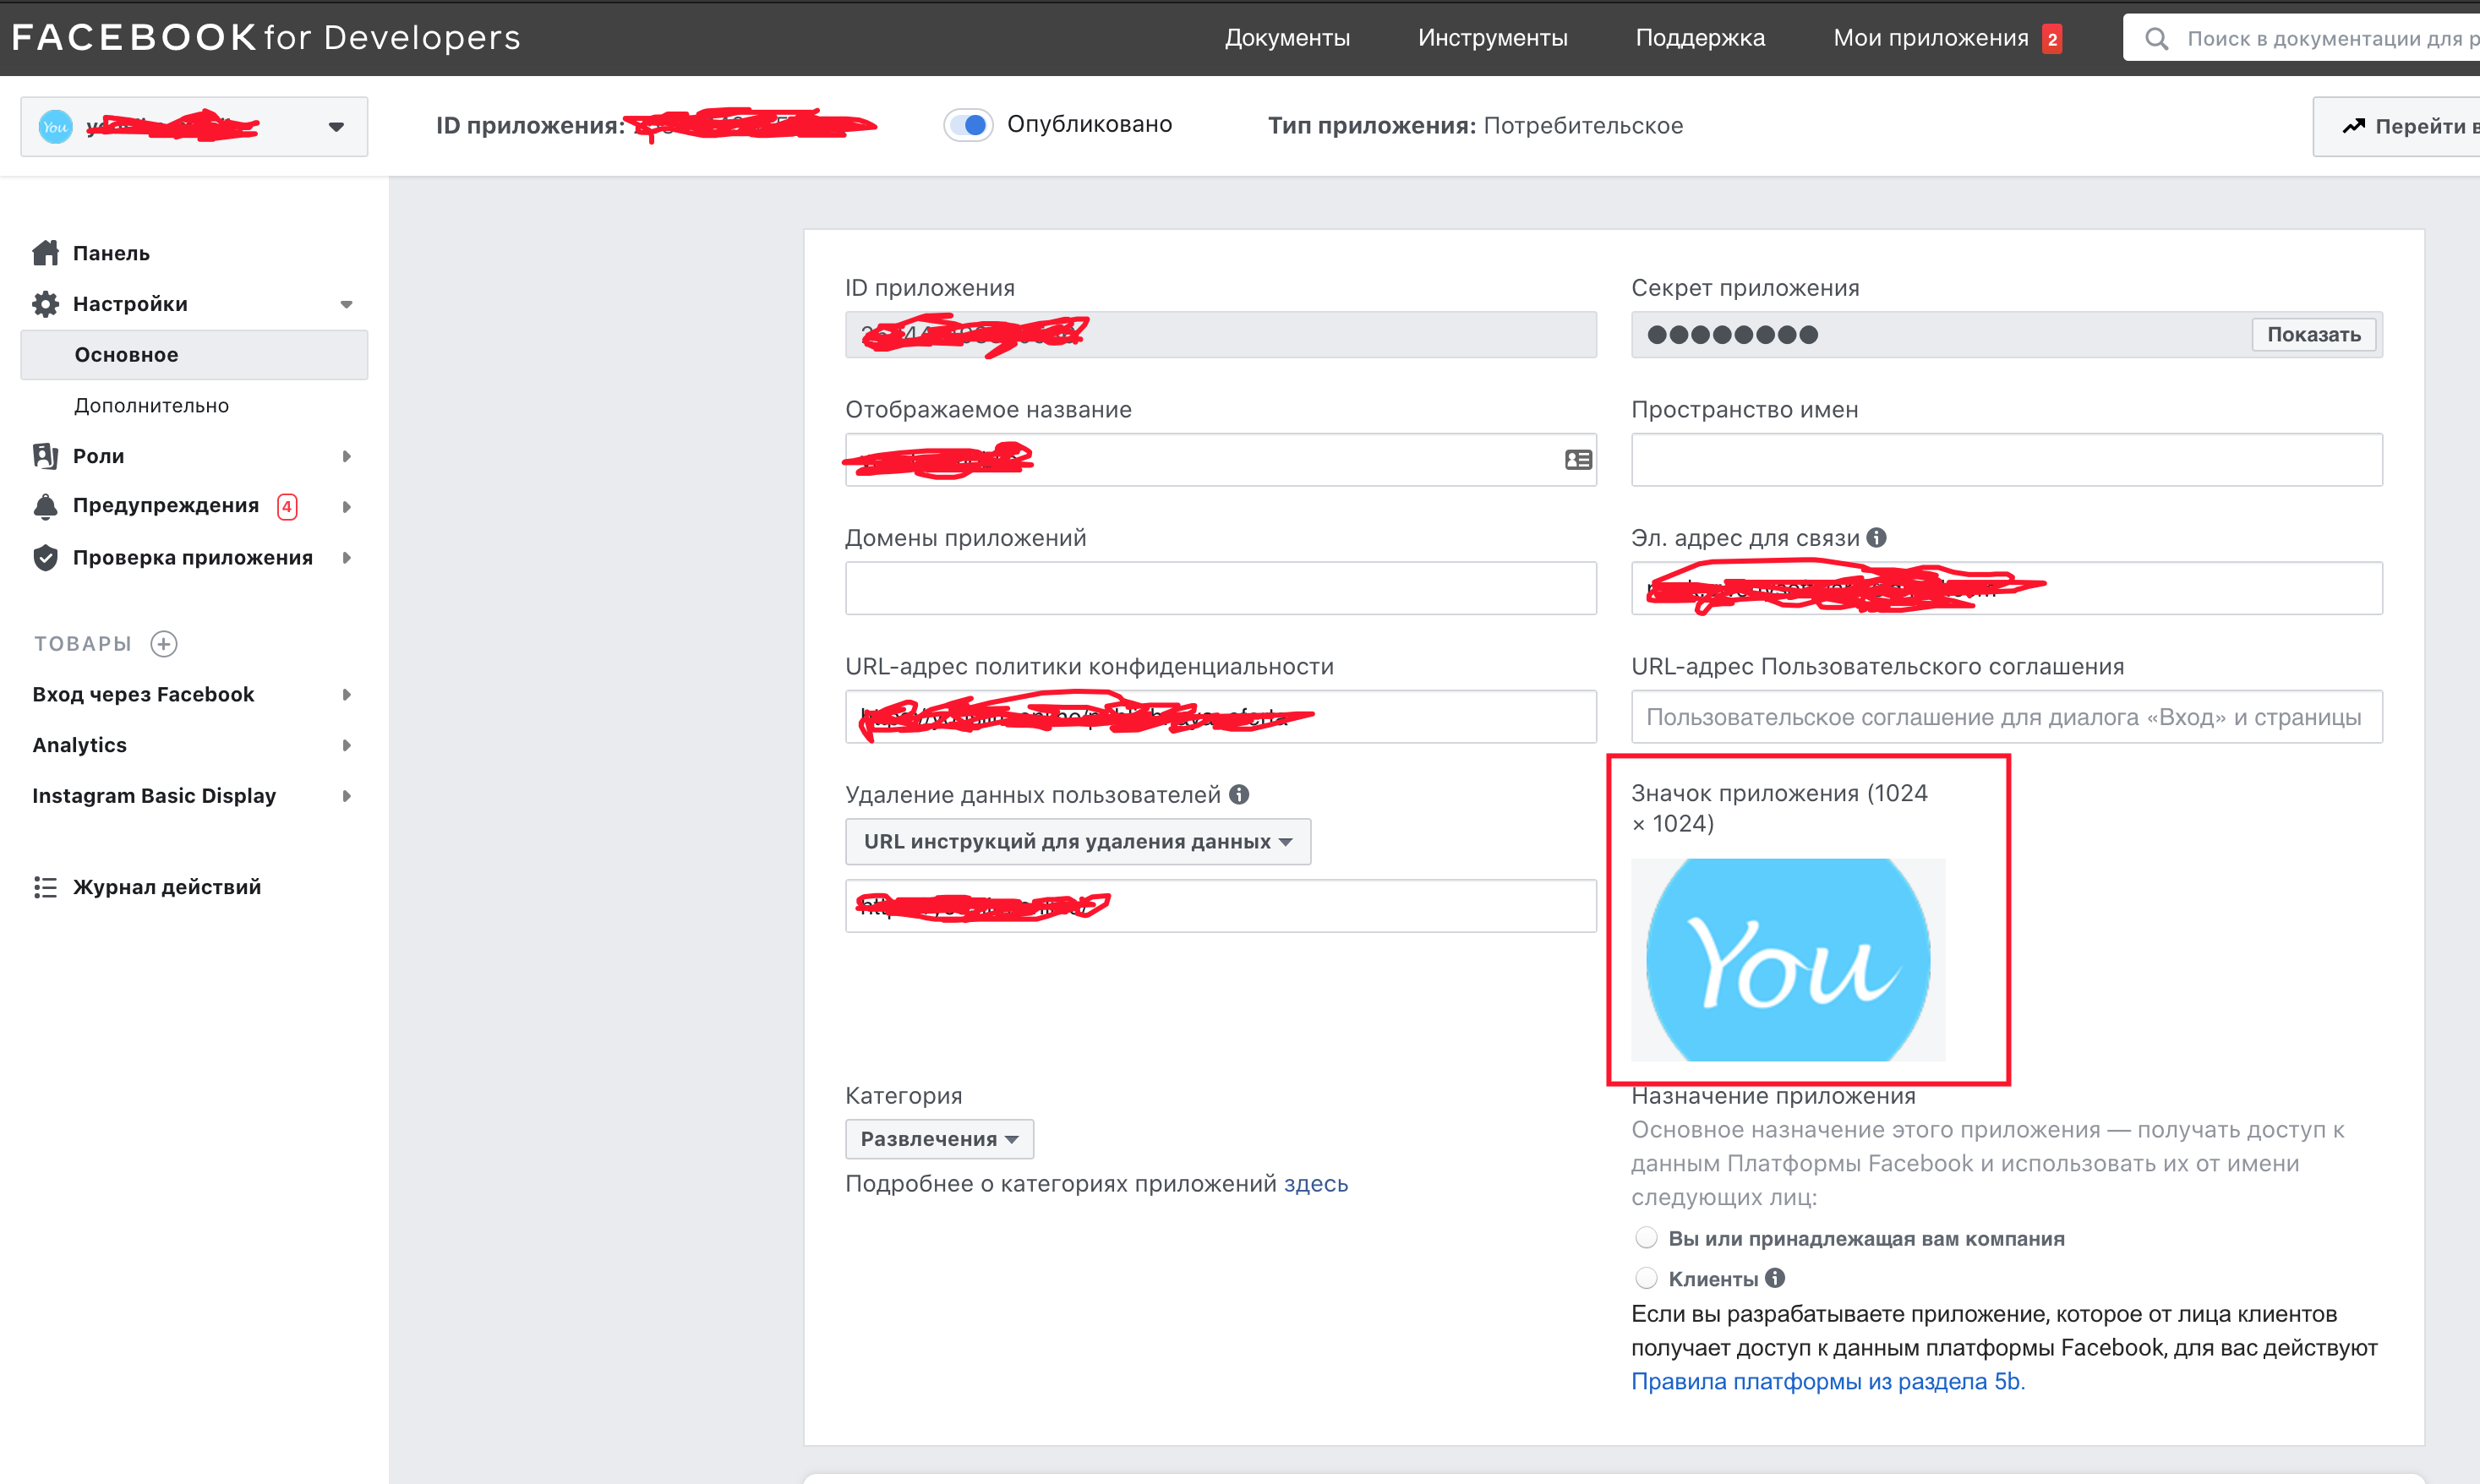Click the Домены приложений input field
This screenshot has width=2480, height=1484.
coord(1220,588)
